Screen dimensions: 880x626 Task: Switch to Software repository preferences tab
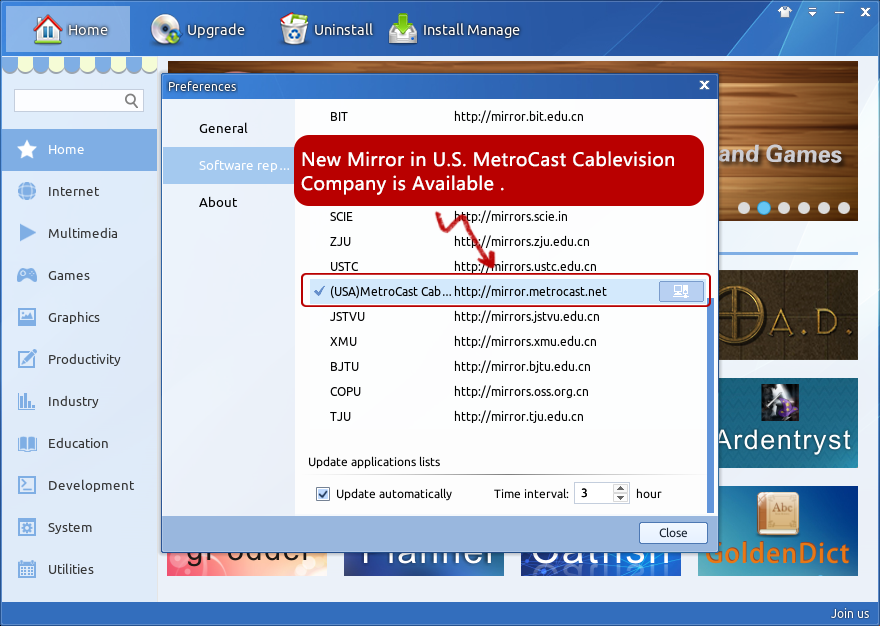tap(228, 166)
